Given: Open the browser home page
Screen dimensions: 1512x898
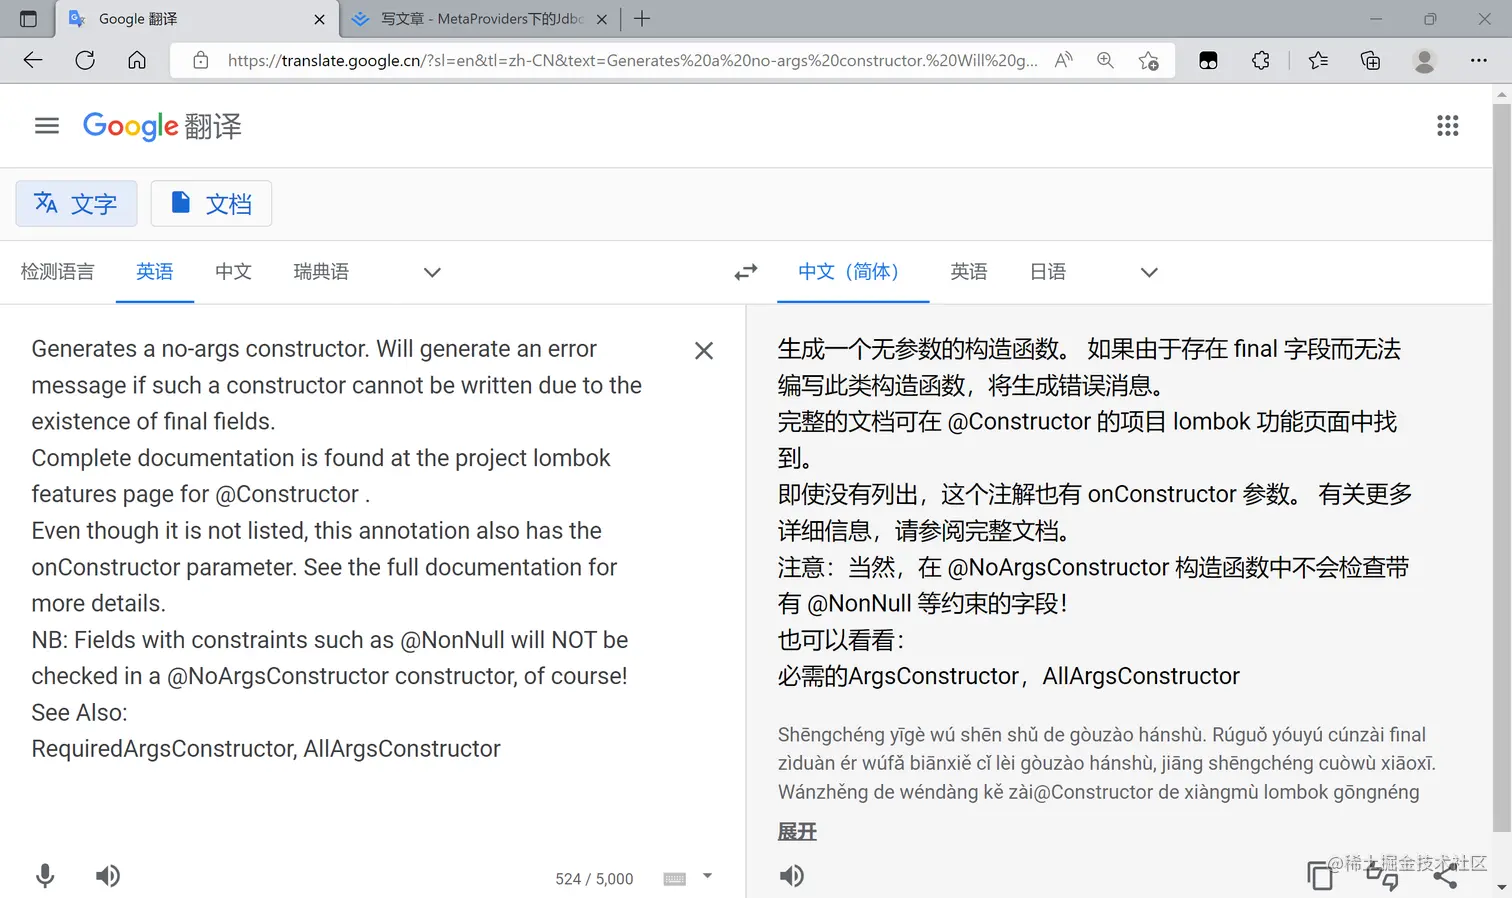Looking at the screenshot, I should tap(137, 60).
